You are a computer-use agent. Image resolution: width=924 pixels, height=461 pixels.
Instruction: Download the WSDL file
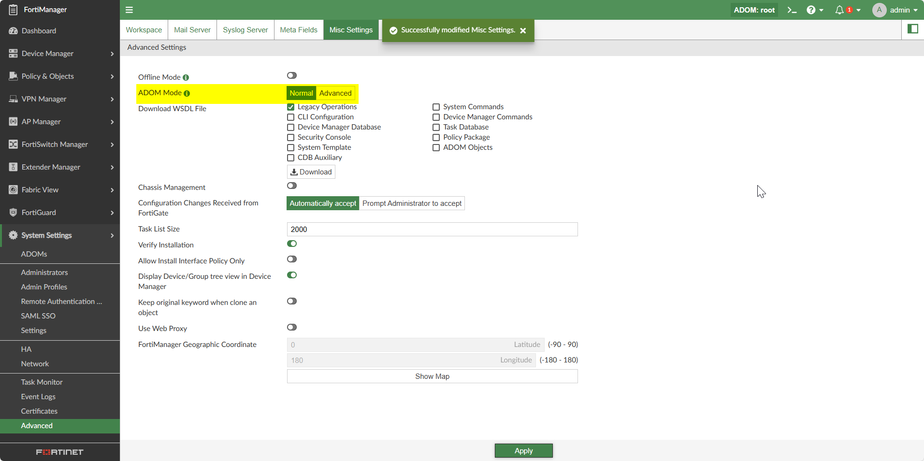[x=311, y=172]
